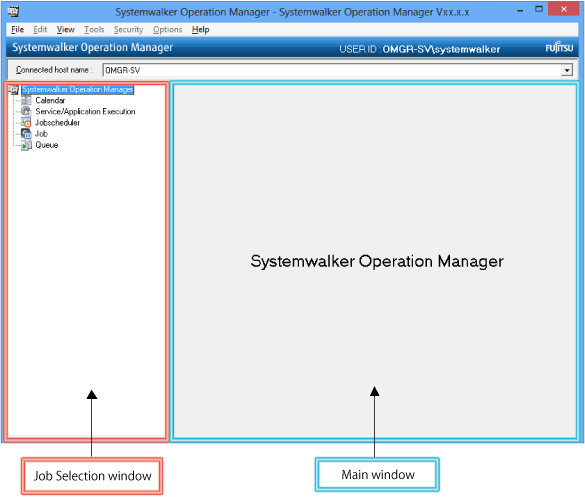Minimize the Systemwalker Operation Manager window
The image size is (585, 497).
coord(520,10)
